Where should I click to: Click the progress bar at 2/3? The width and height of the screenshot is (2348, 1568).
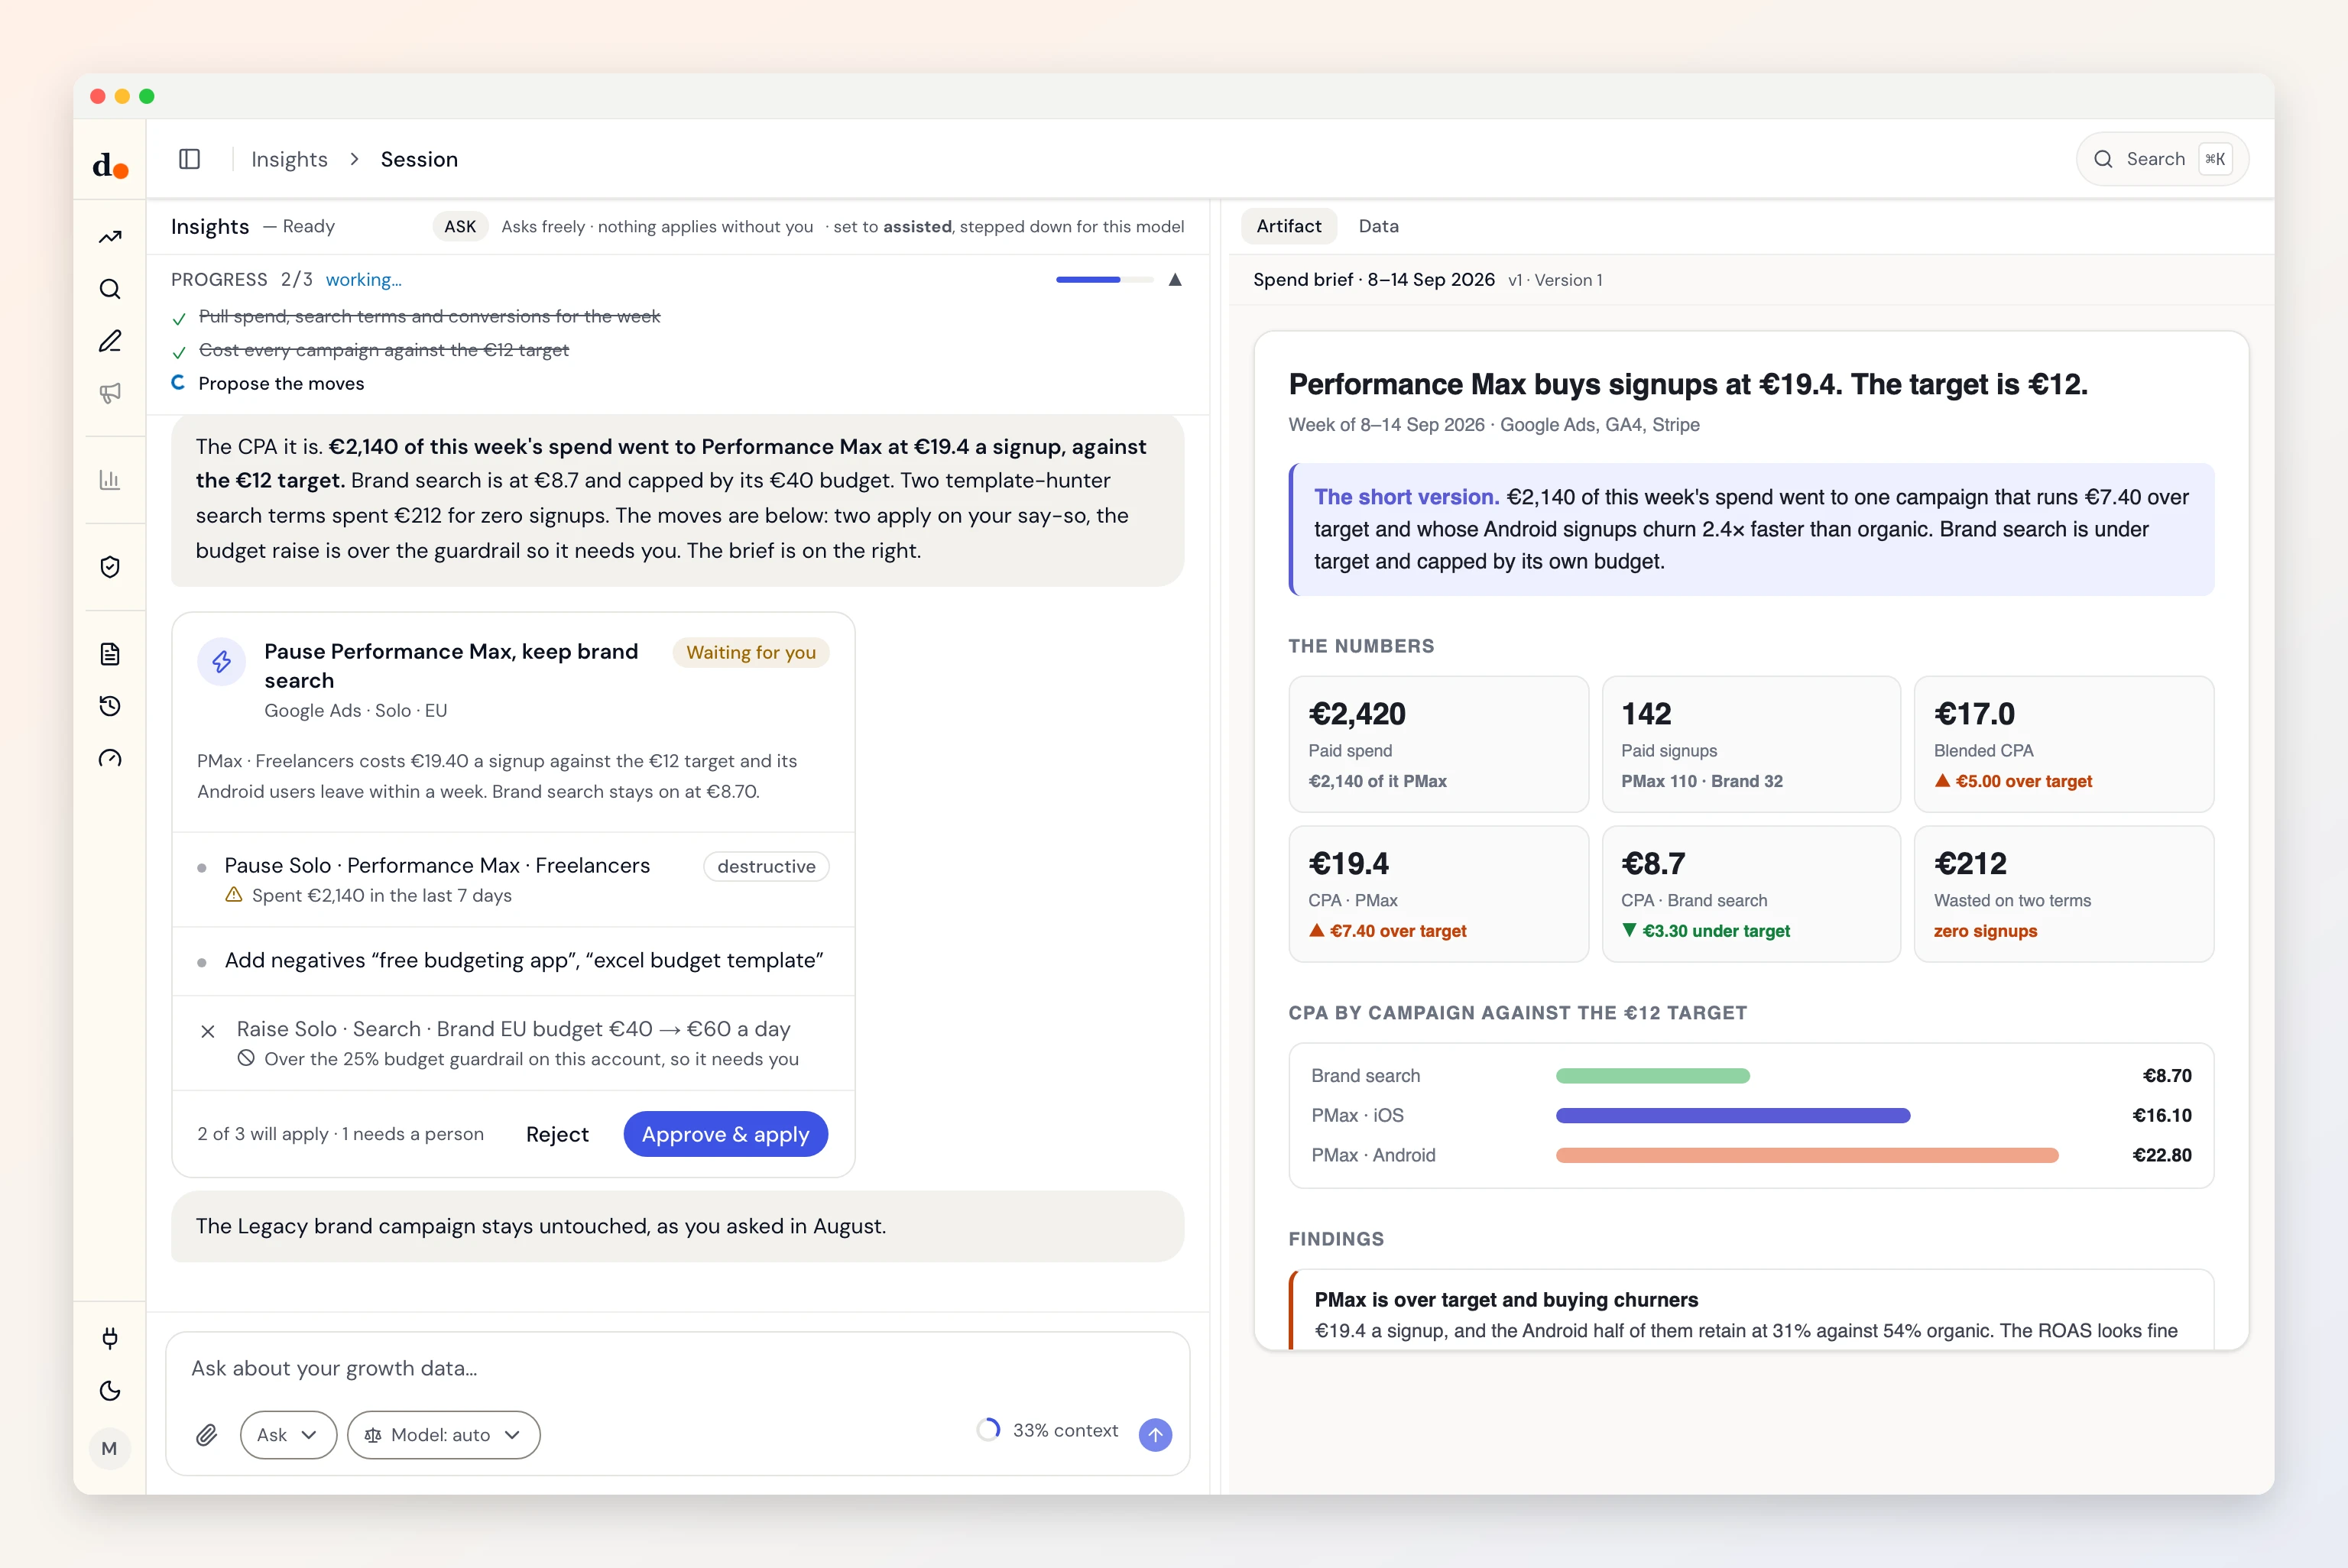click(1104, 280)
